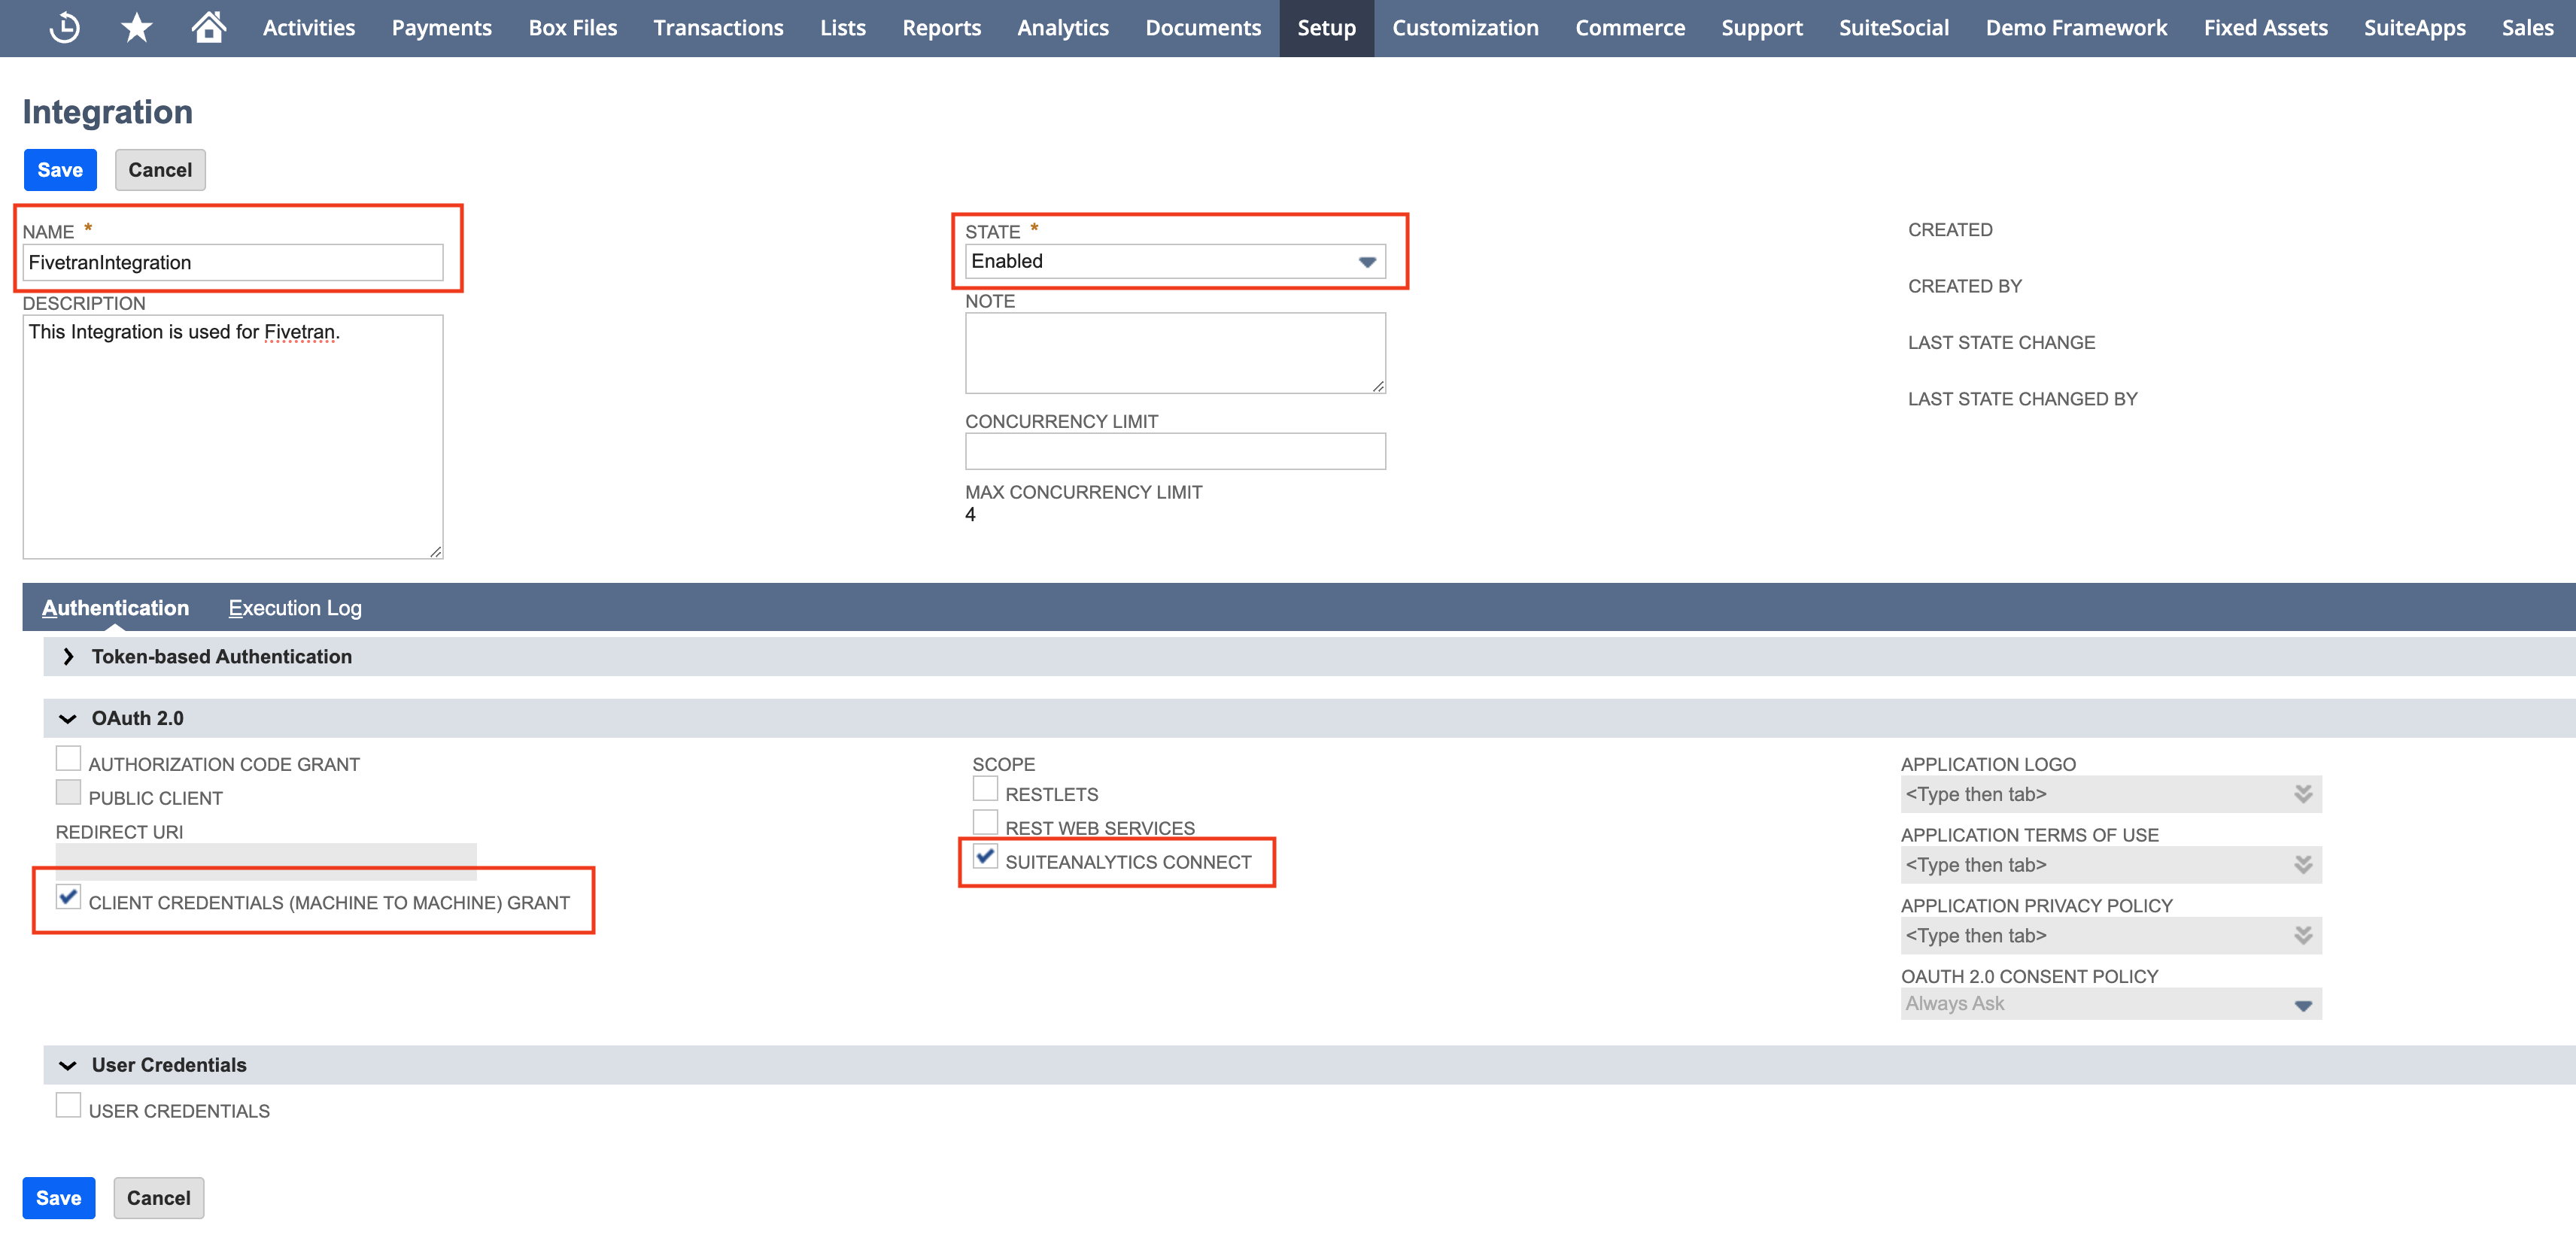Viewport: 2576px width, 1244px height.
Task: Open the Setup menu
Action: [1326, 26]
